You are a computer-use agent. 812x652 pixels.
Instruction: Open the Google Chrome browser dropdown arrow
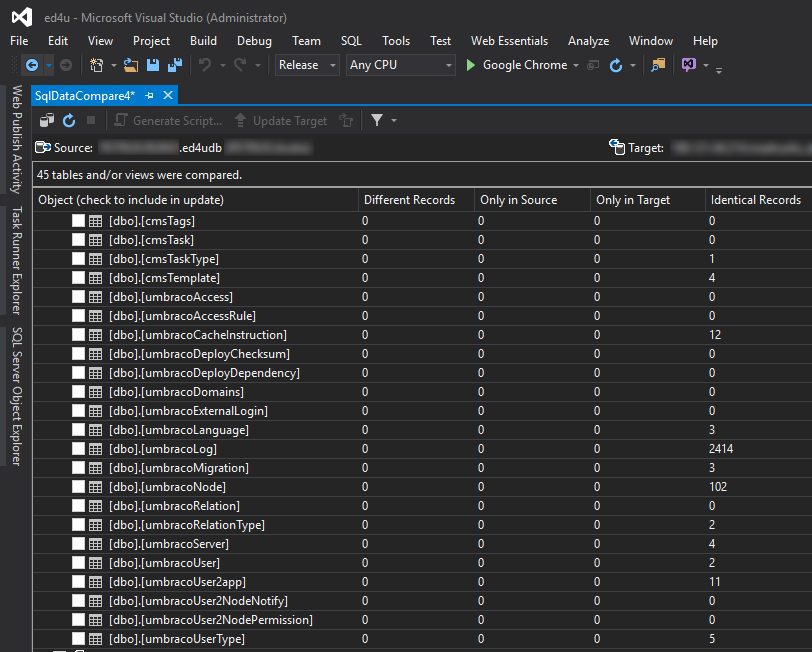pyautogui.click(x=576, y=66)
